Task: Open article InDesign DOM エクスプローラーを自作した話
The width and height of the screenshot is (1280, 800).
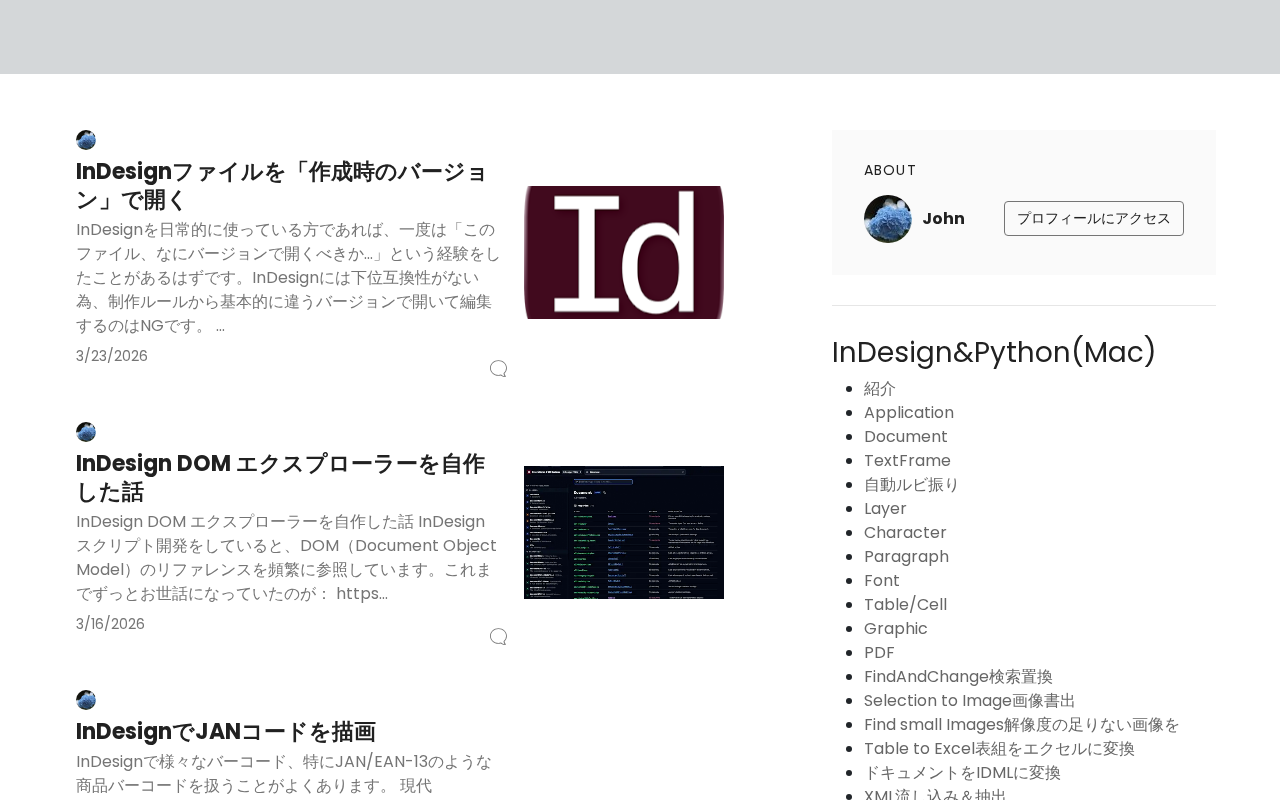Action: click(280, 478)
